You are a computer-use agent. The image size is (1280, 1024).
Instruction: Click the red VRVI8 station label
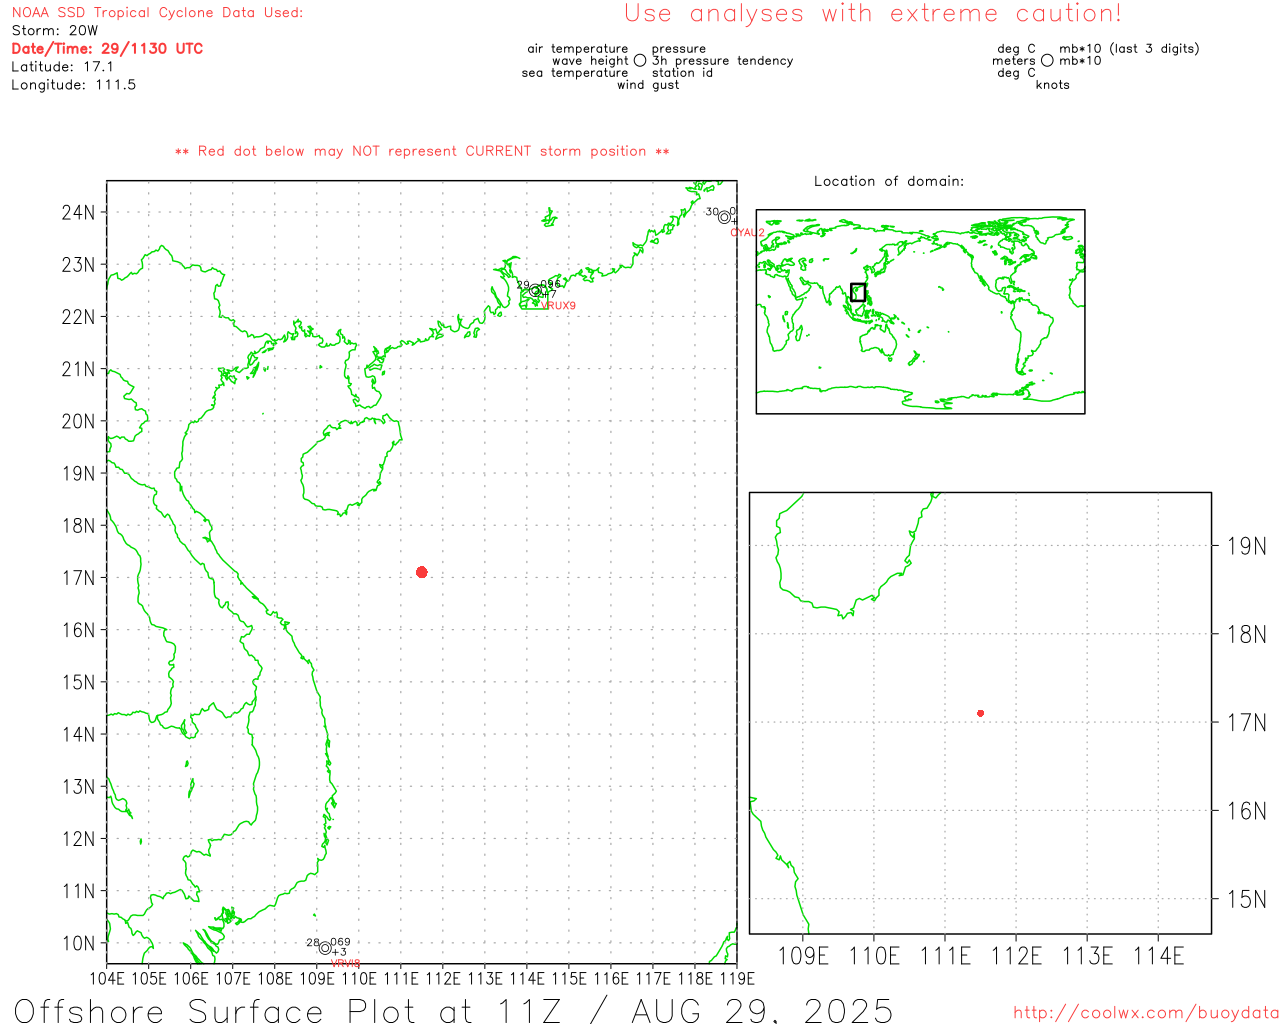[345, 963]
